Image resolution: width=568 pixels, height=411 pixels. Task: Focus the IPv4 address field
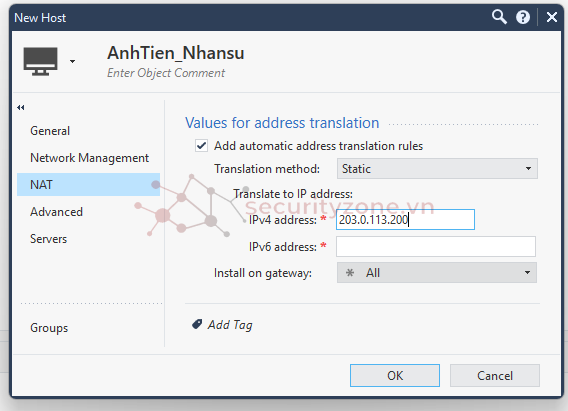405,219
